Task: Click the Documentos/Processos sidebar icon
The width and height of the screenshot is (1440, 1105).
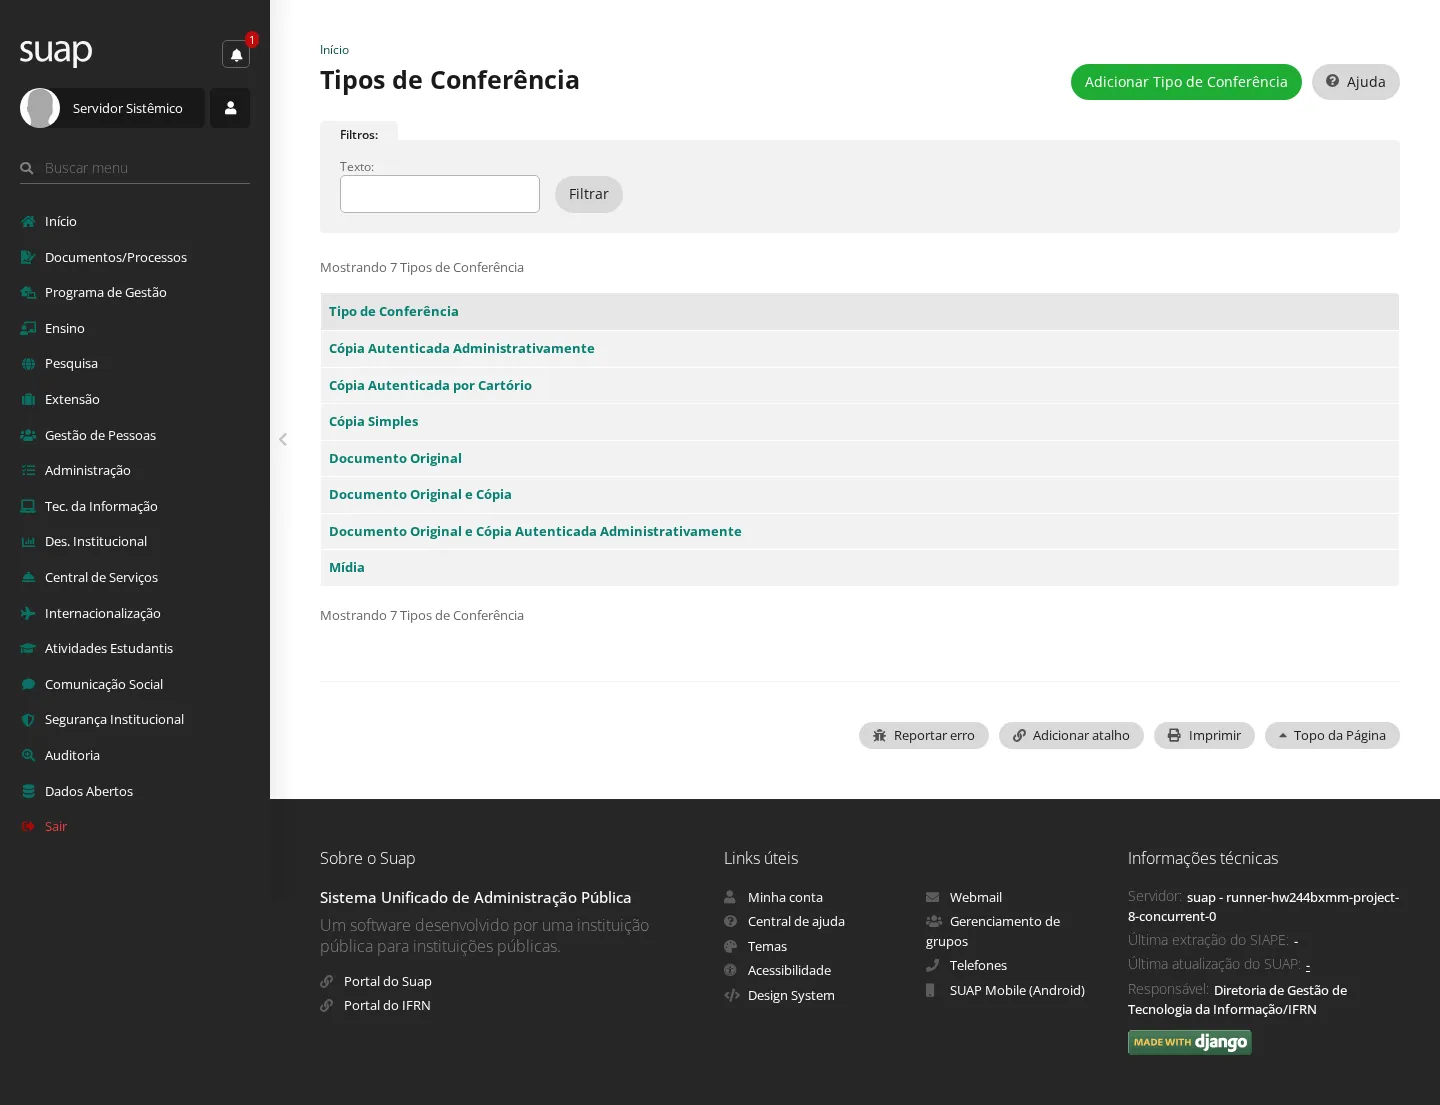Action: coord(28,257)
